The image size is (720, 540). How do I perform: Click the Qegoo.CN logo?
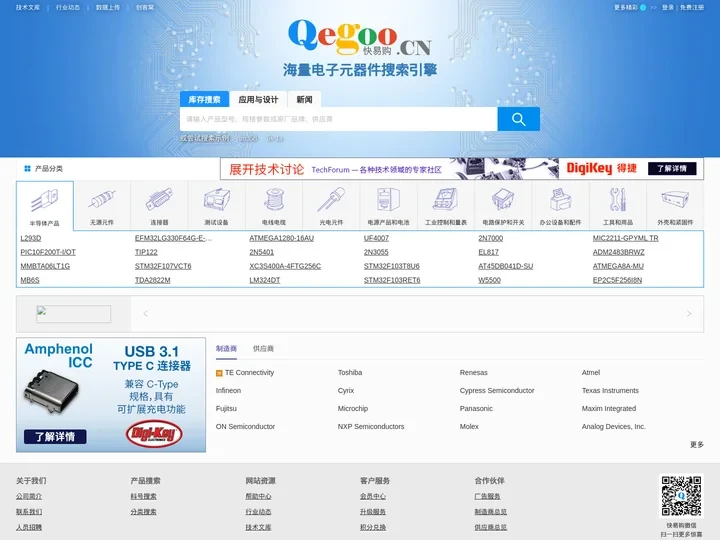tap(360, 38)
